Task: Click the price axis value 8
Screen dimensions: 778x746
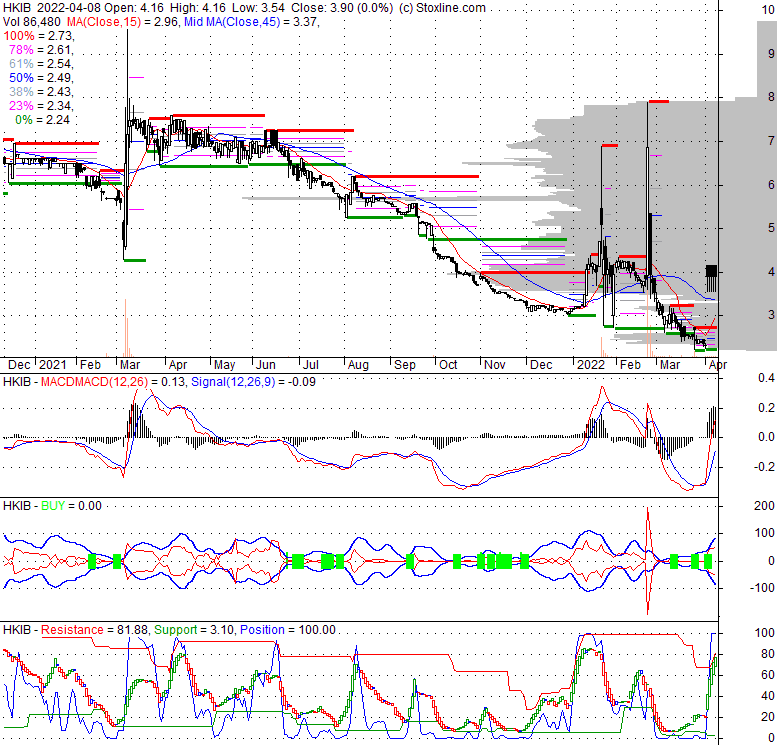Action: tap(771, 97)
